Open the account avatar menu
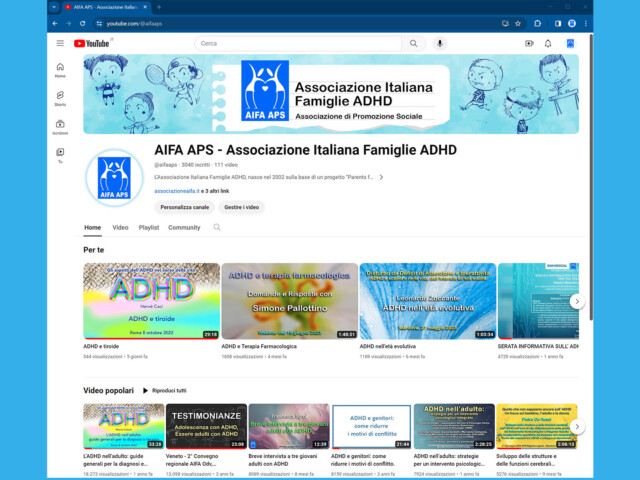 [x=570, y=43]
